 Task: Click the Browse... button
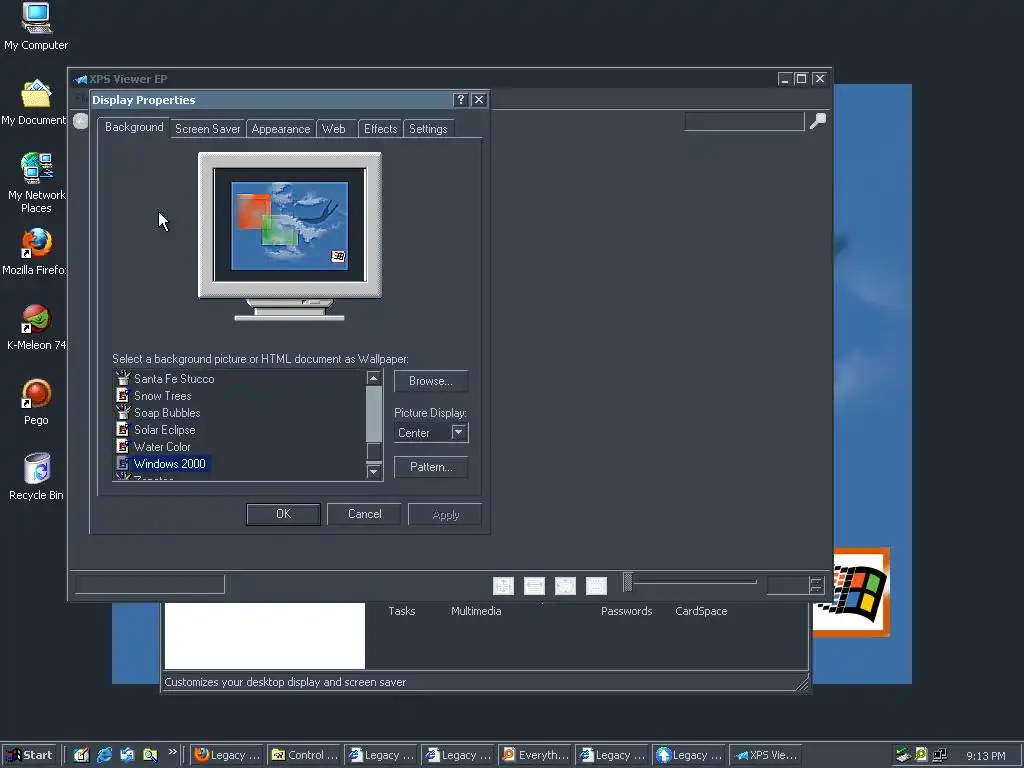tap(431, 381)
